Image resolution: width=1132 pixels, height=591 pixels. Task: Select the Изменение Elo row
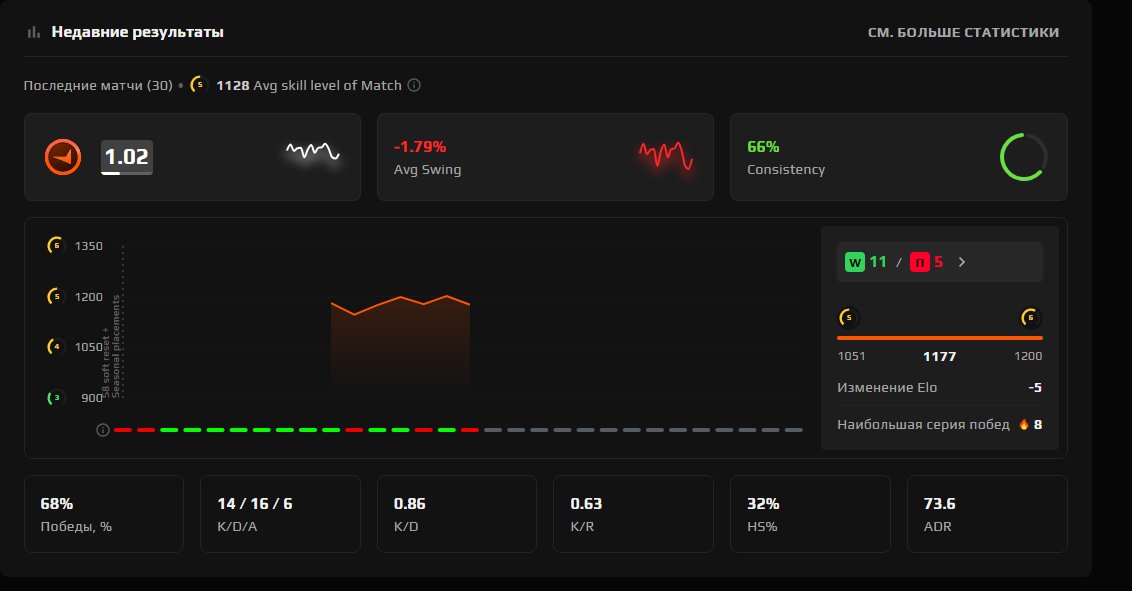point(939,388)
